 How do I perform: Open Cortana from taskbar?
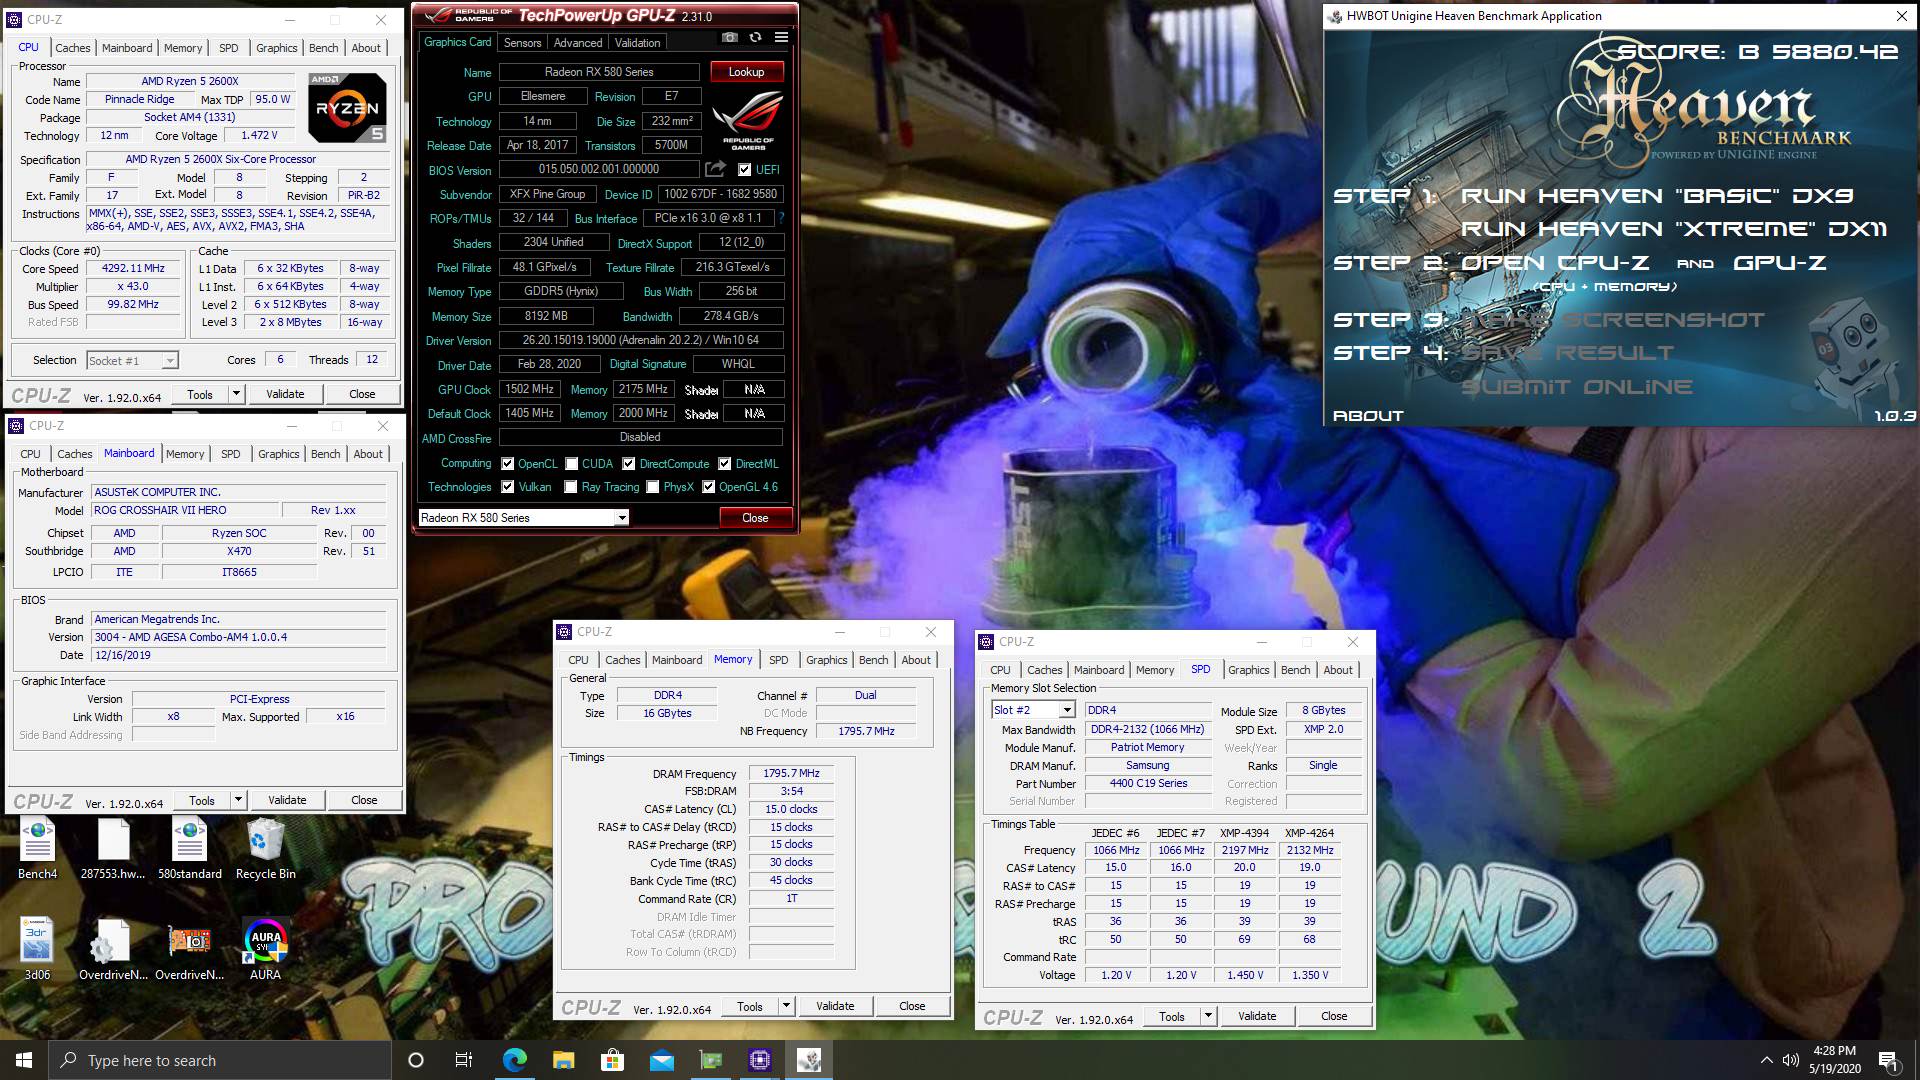tap(416, 1060)
